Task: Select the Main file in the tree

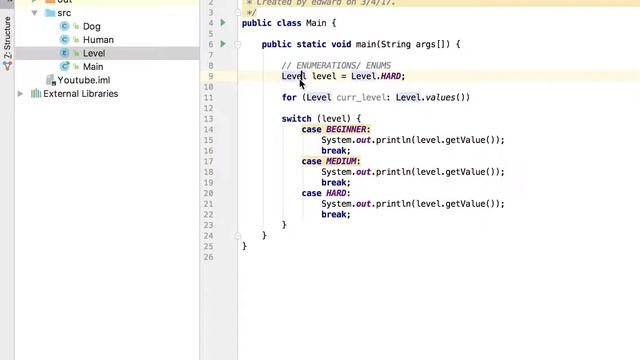Action: (x=93, y=67)
